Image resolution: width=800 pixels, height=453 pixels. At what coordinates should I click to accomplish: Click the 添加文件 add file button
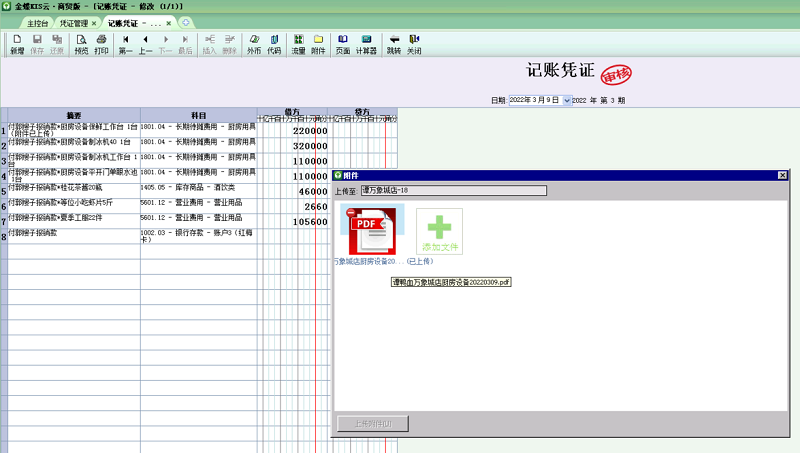click(439, 233)
